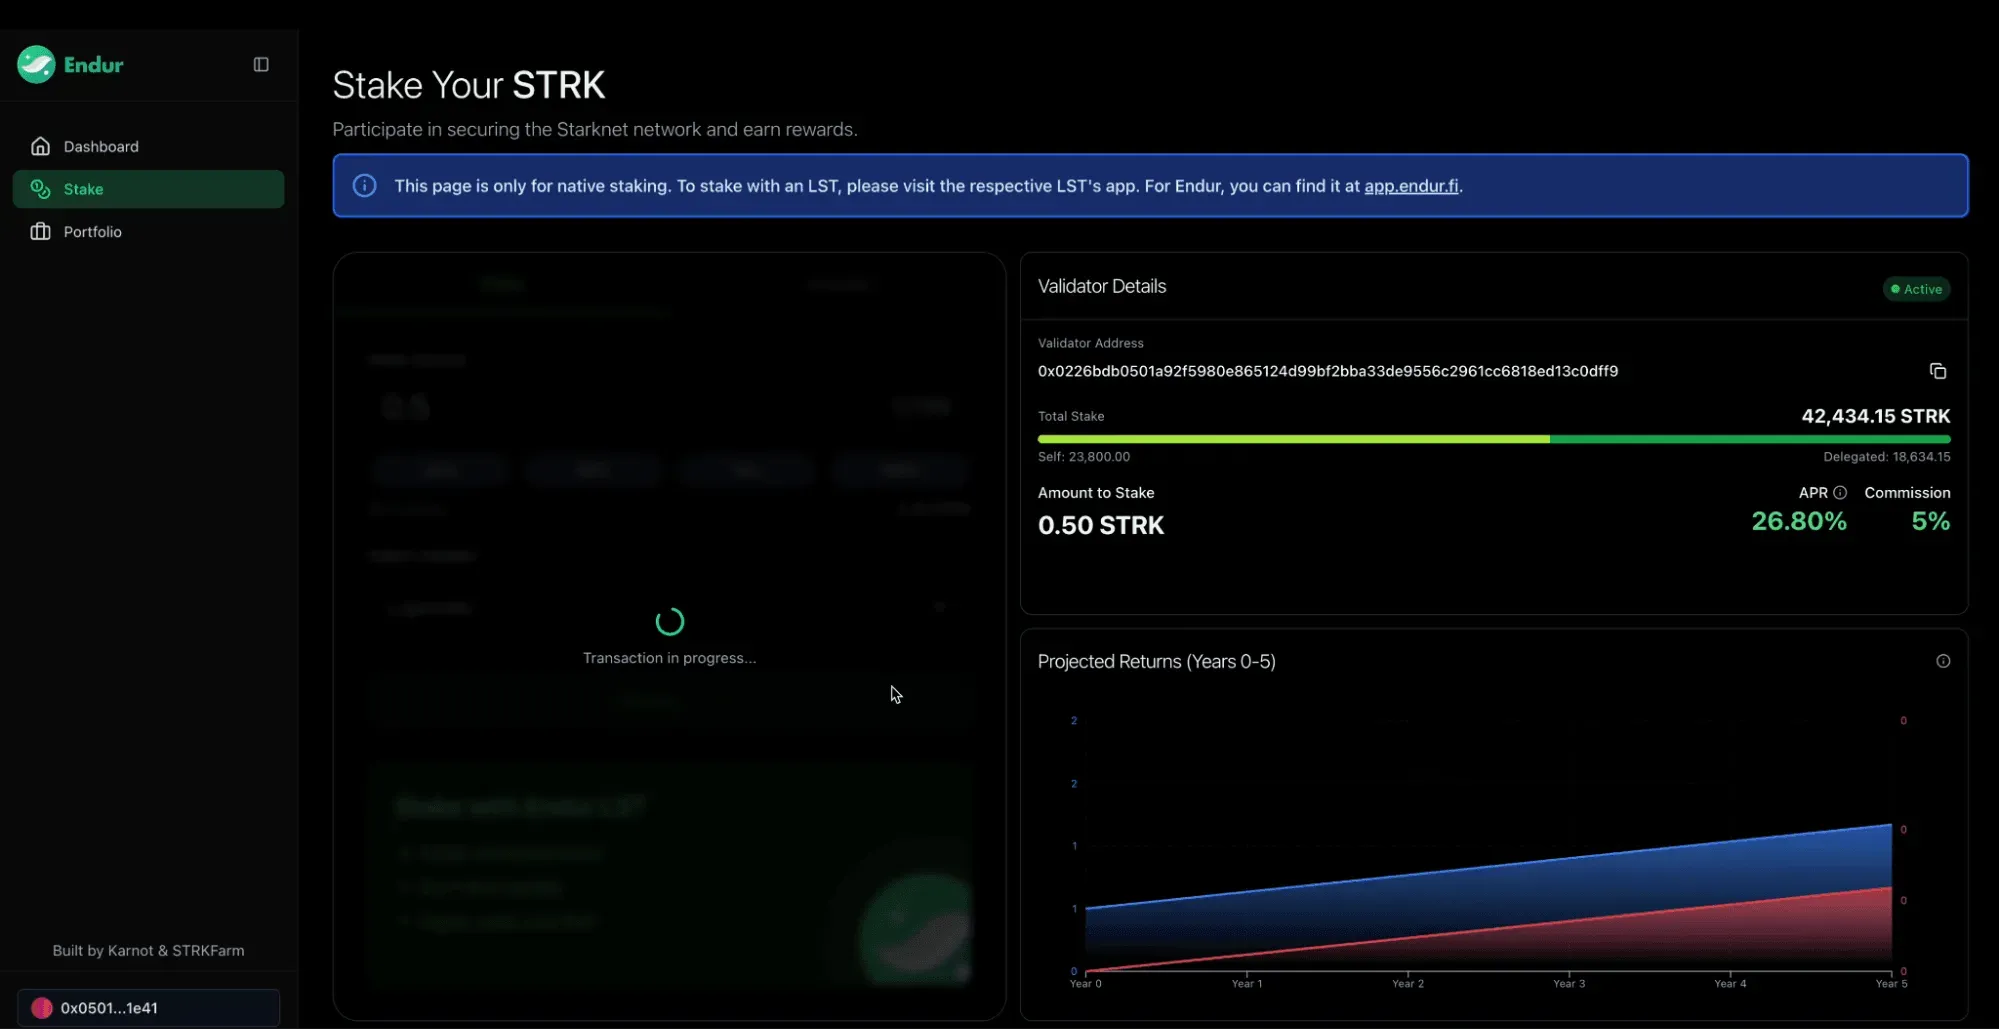The width and height of the screenshot is (1999, 1029).
Task: Click the Portfolio briefcase icon
Action: tap(40, 232)
